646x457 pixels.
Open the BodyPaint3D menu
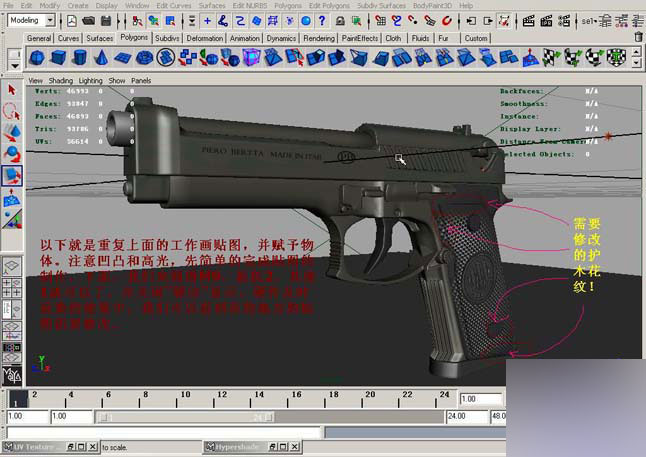(x=432, y=6)
